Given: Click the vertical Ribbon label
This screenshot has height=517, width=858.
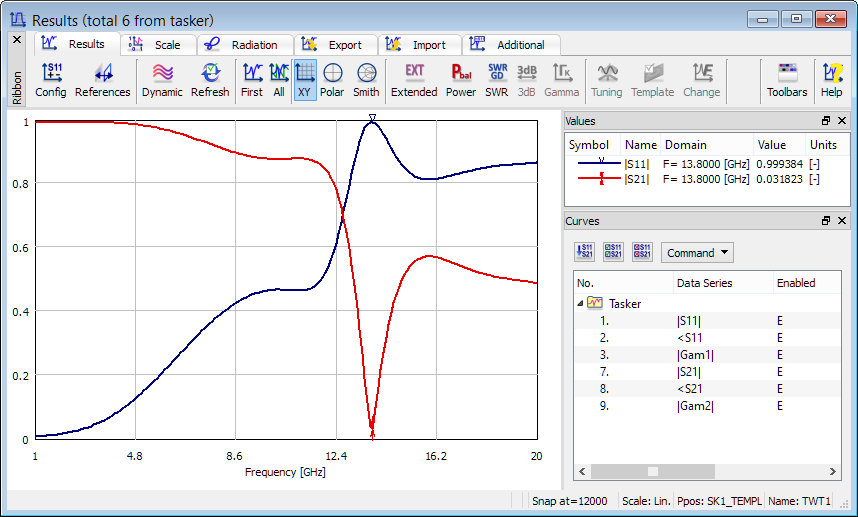Looking at the screenshot, I should (x=17, y=88).
